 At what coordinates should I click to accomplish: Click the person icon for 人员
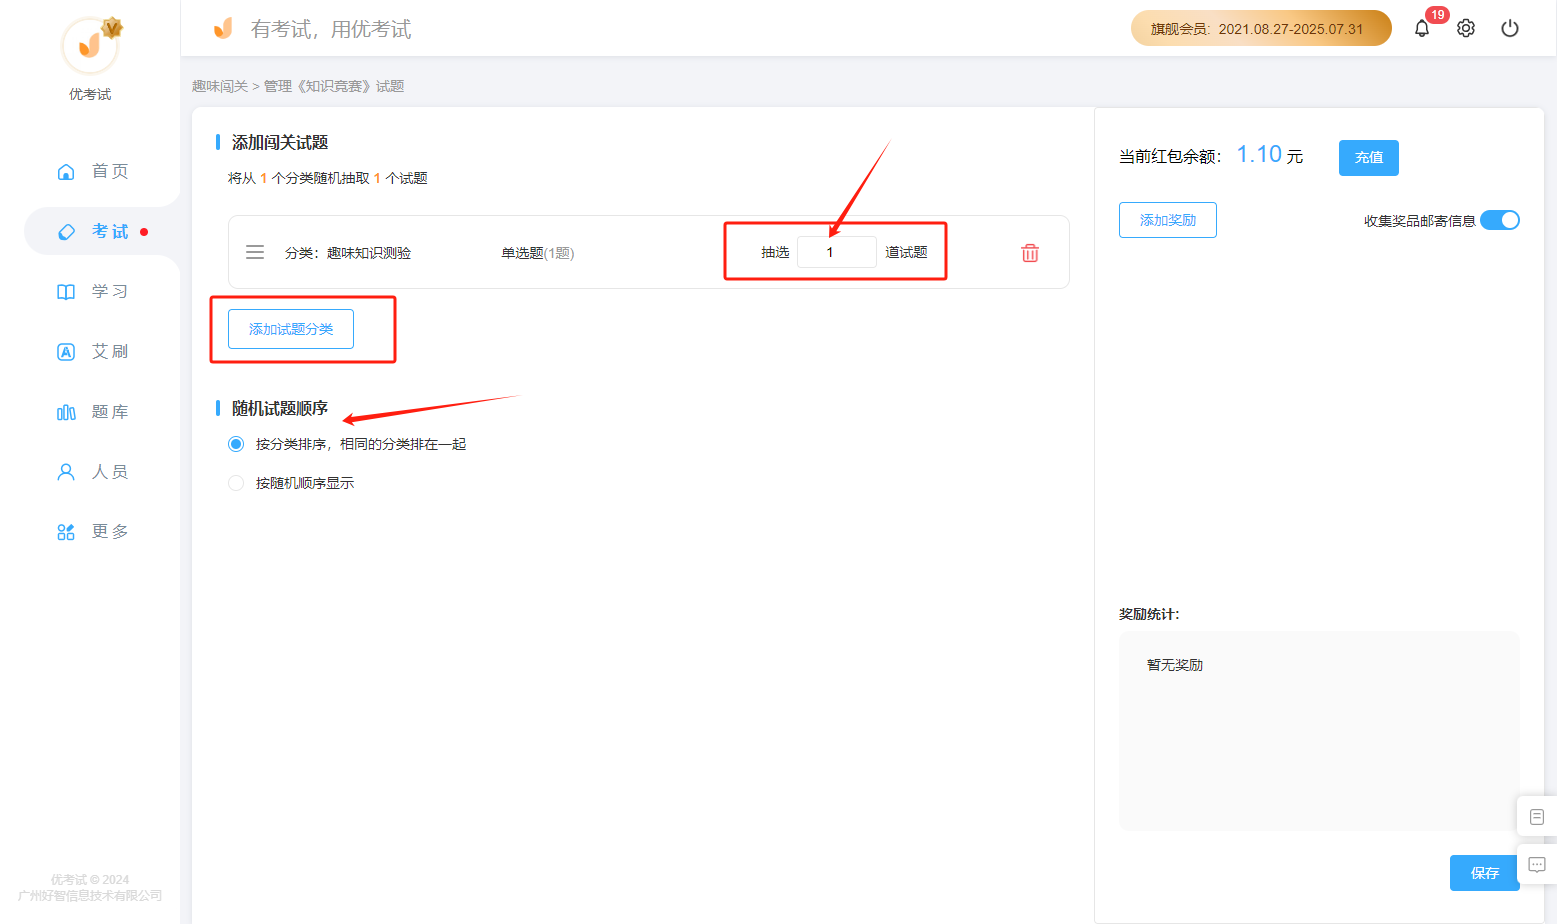point(66,472)
